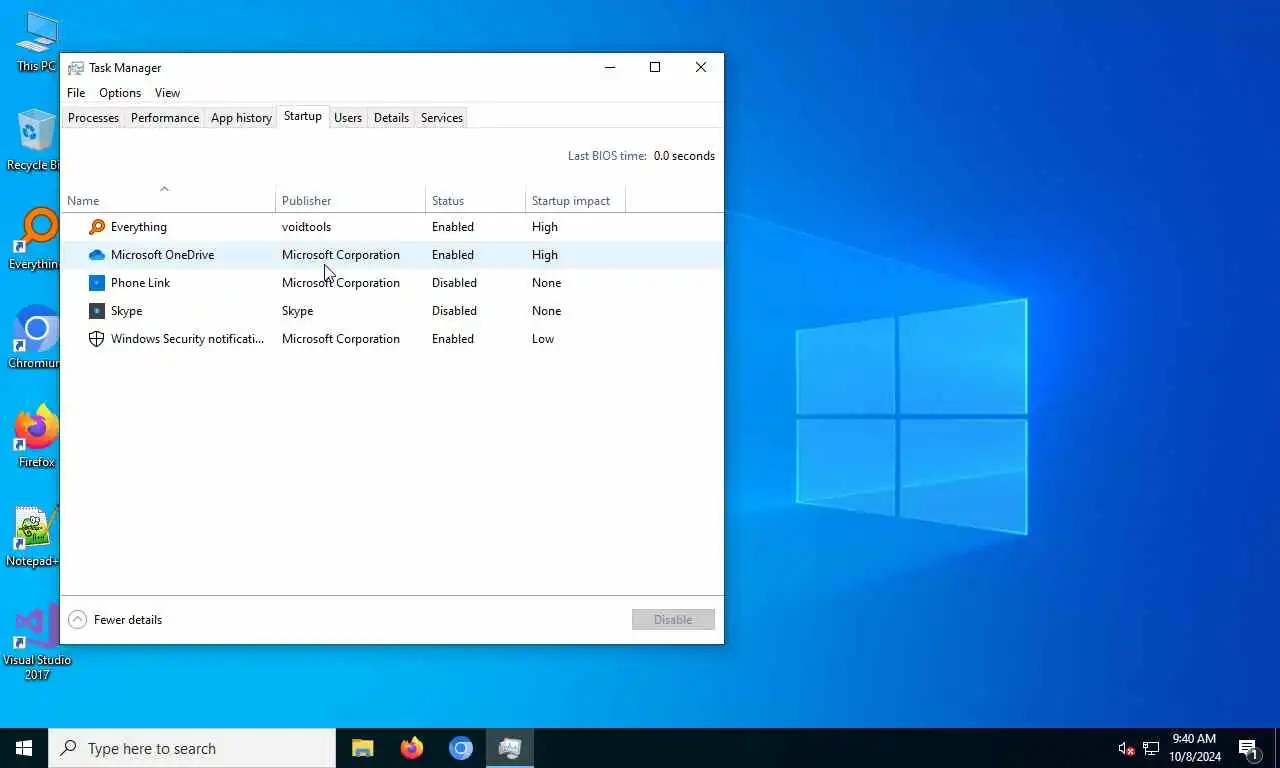Click the Last BIOS time label
Image resolution: width=1280 pixels, height=768 pixels.
click(x=608, y=156)
